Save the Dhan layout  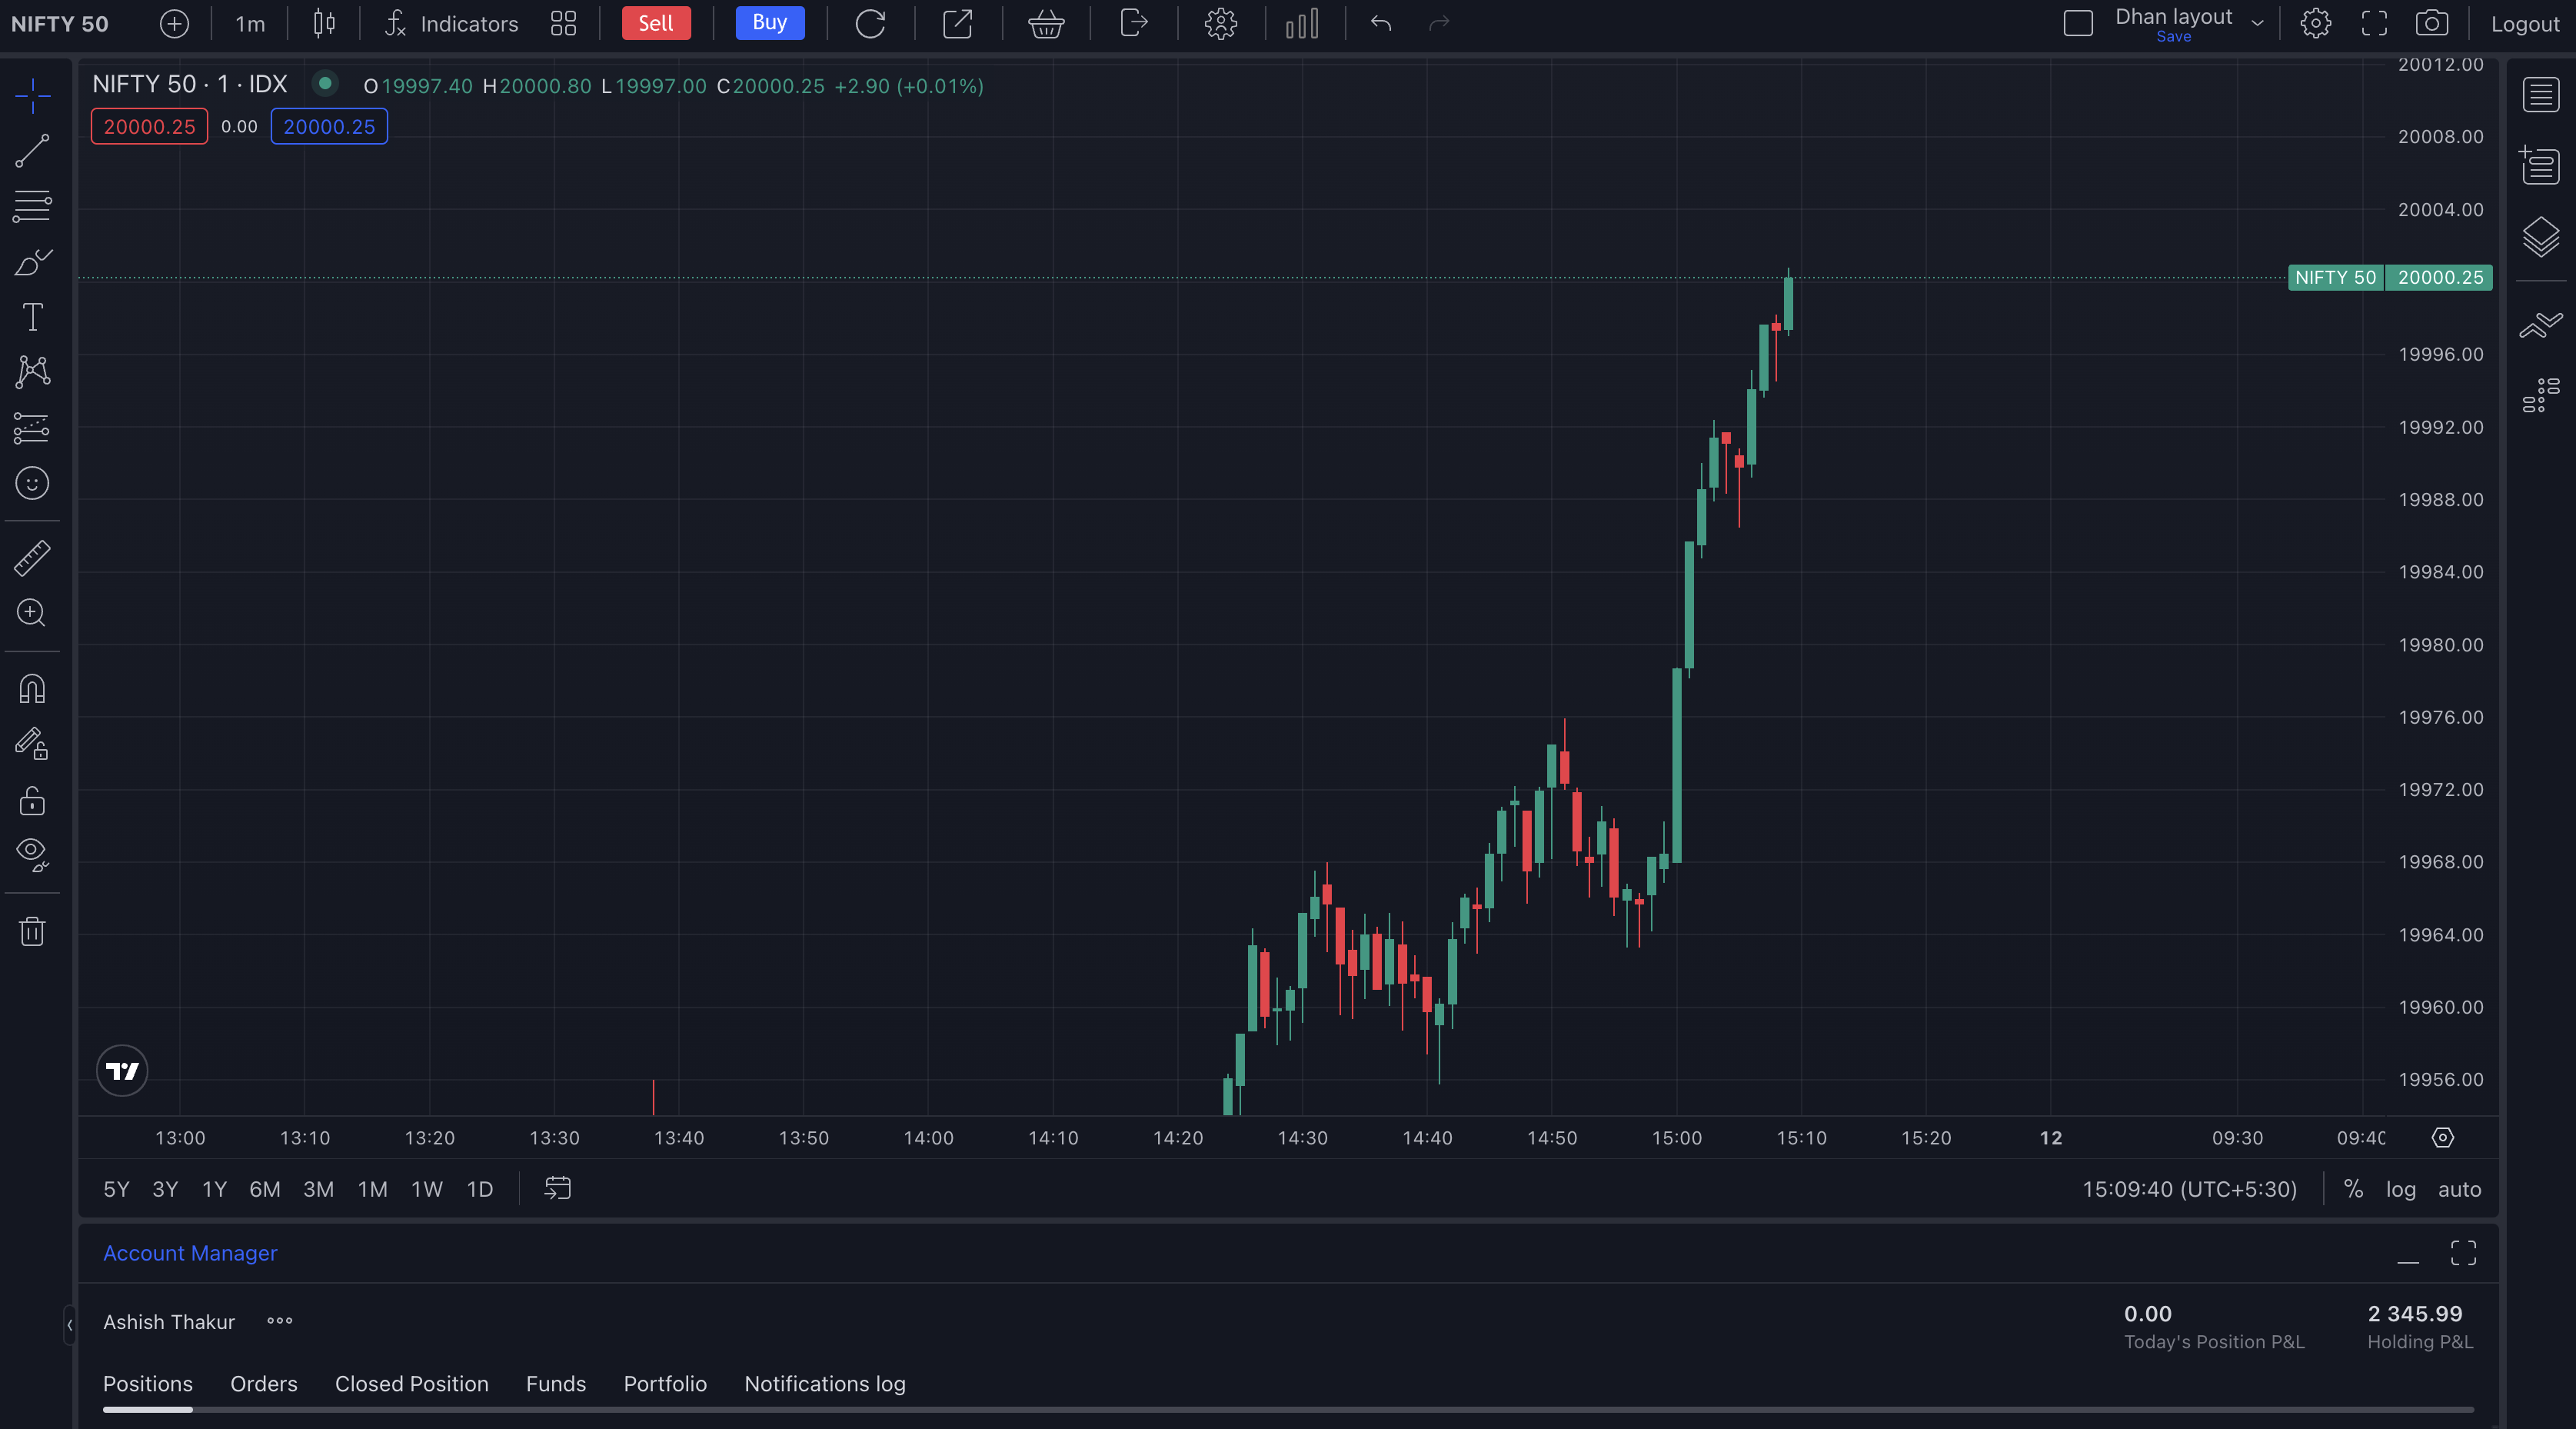(2173, 37)
